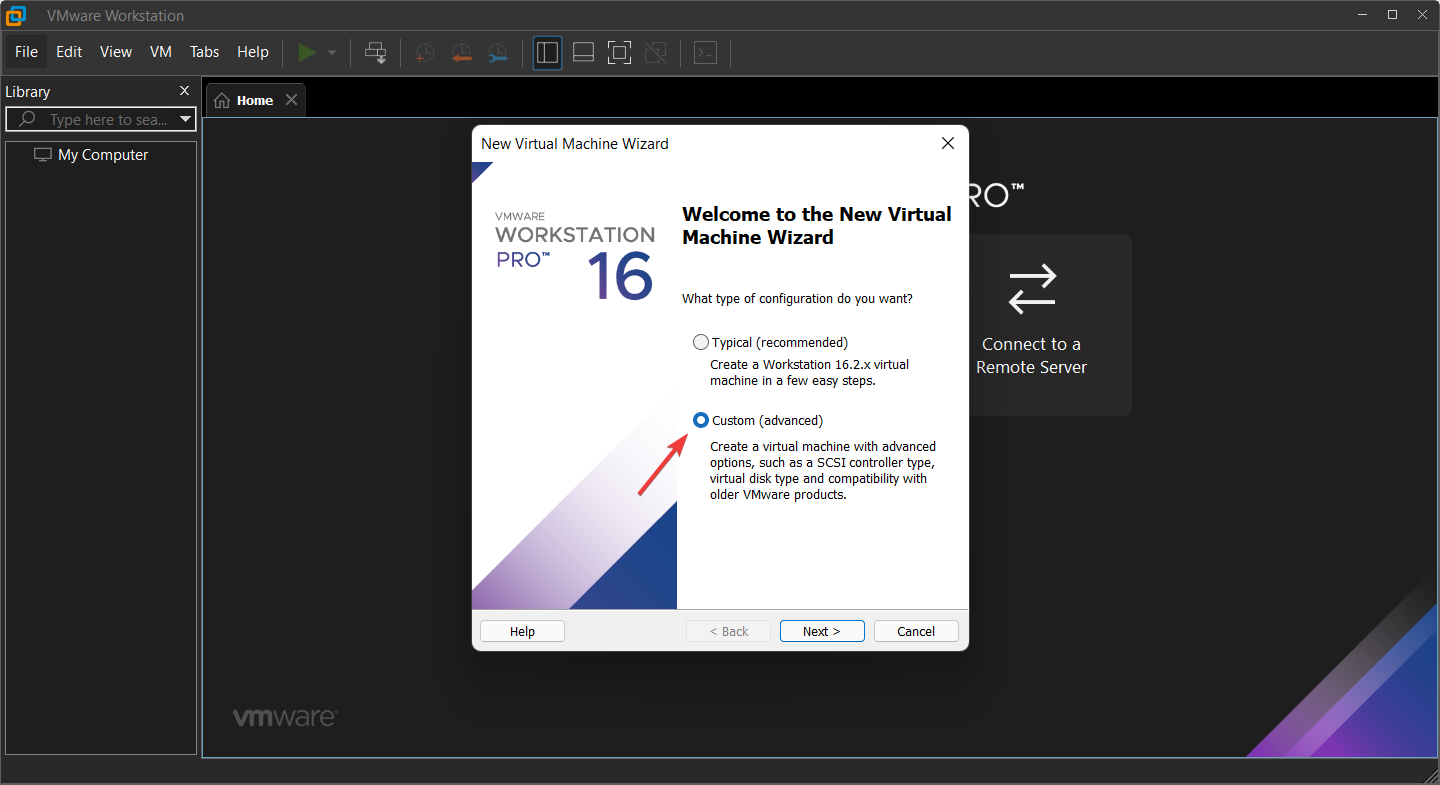Maximize the VMware Workstation window
Screen dimensions: 1440x785
(x=1392, y=15)
